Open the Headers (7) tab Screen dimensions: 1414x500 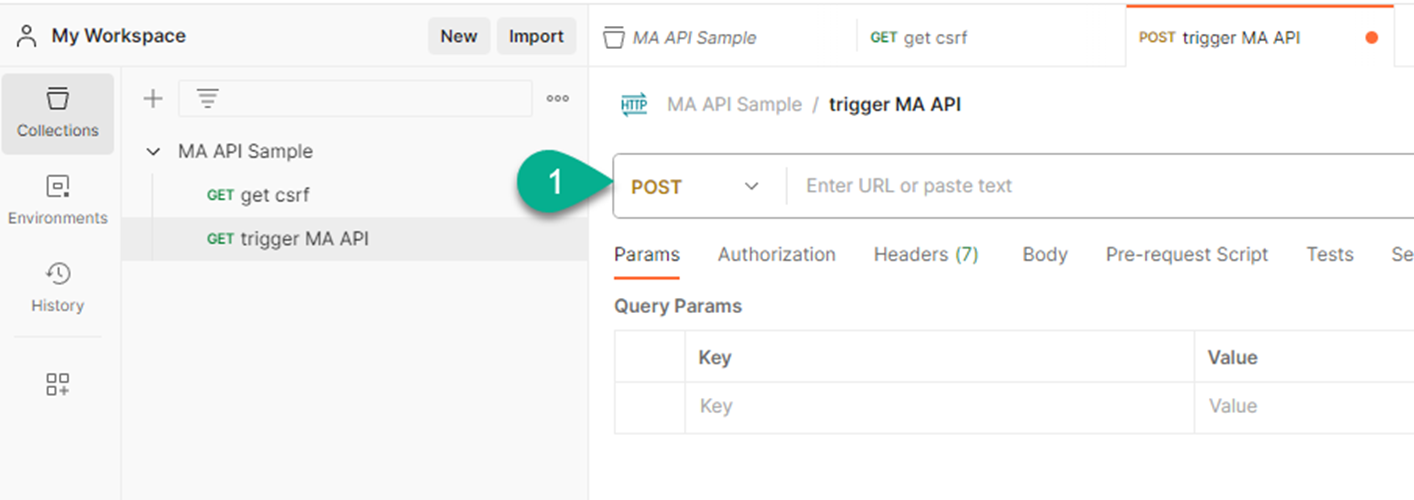point(926,255)
